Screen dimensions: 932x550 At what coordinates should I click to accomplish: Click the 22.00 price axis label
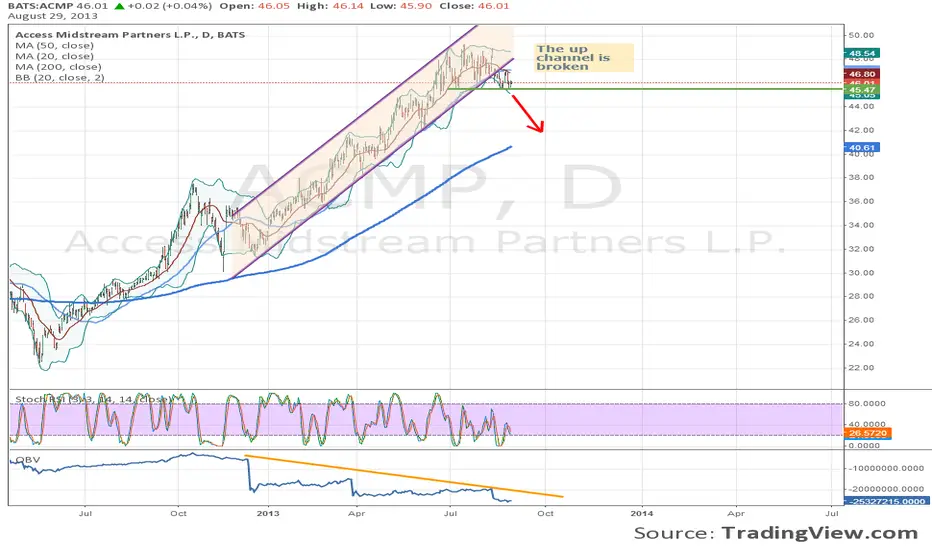[861, 367]
